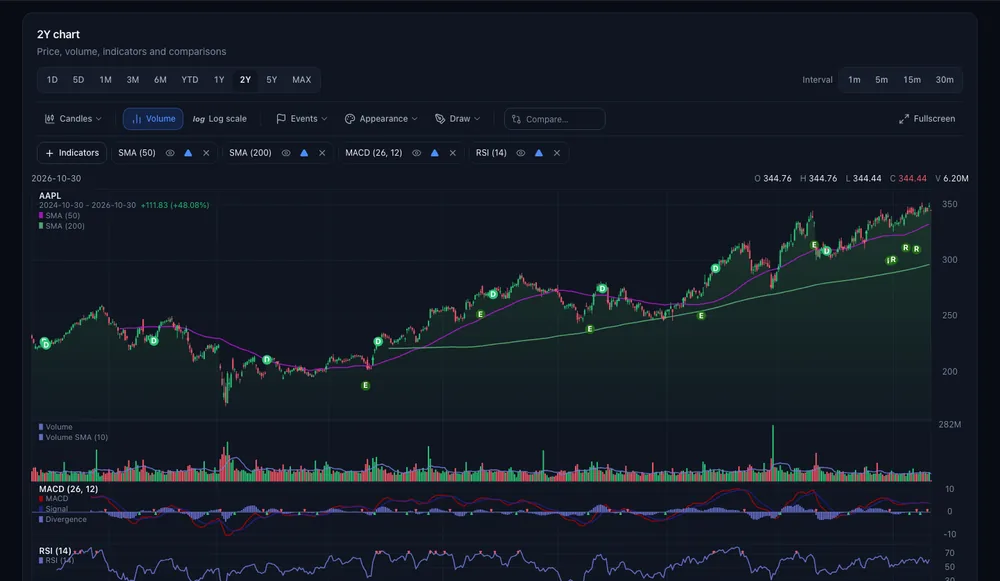Viewport: 1000px width, 581px height.
Task: Click the C 344.44 close value
Action: (908, 179)
